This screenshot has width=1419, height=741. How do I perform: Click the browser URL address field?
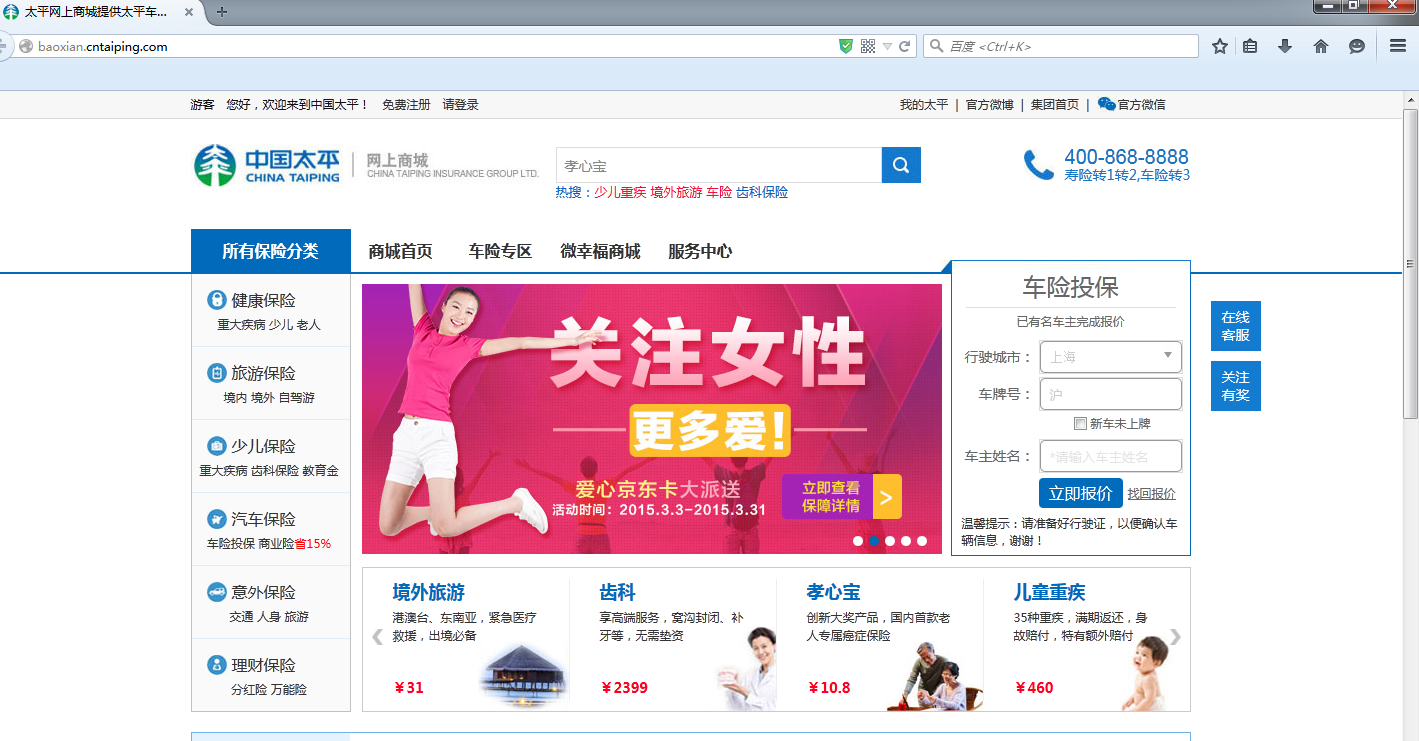[x=430, y=46]
